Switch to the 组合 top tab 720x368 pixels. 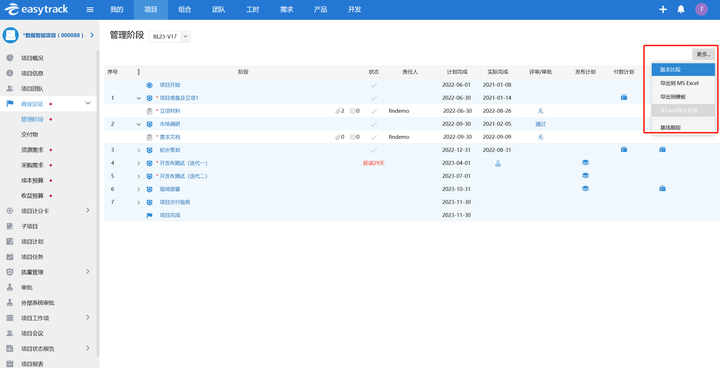(x=185, y=10)
